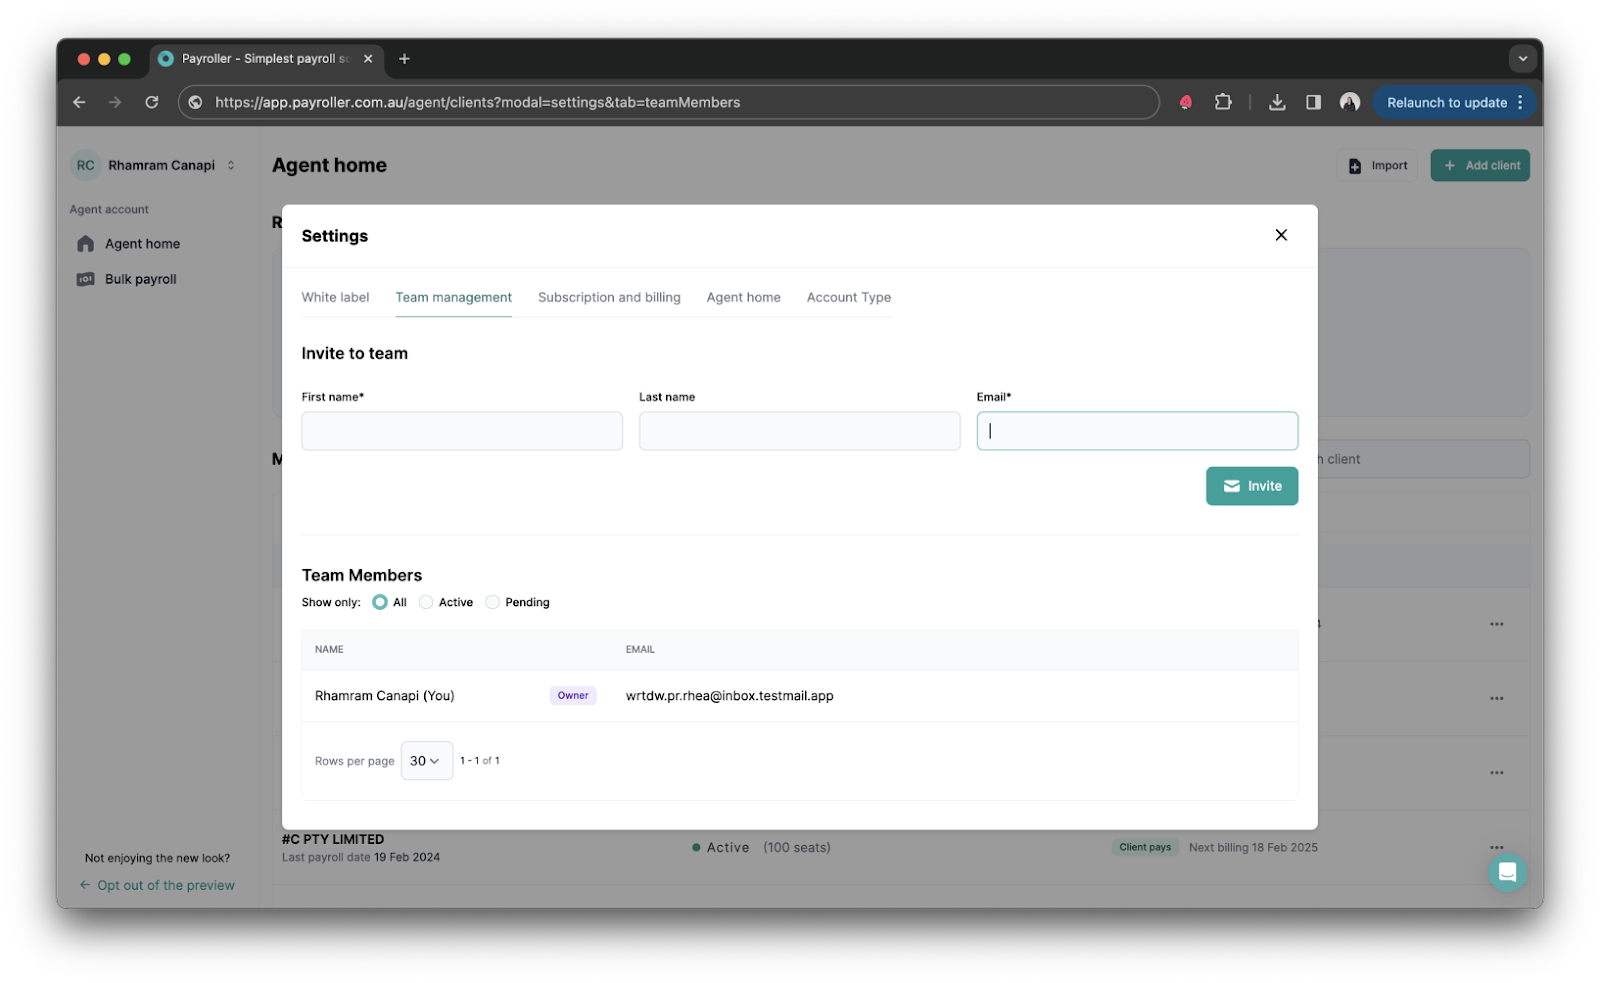Select the Pending radio button filter
1600x983 pixels.
click(492, 602)
